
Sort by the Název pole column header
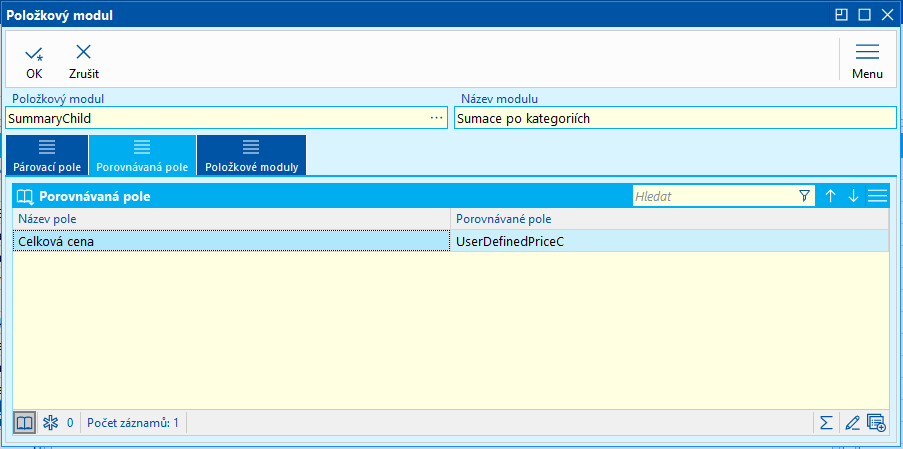click(x=232, y=219)
